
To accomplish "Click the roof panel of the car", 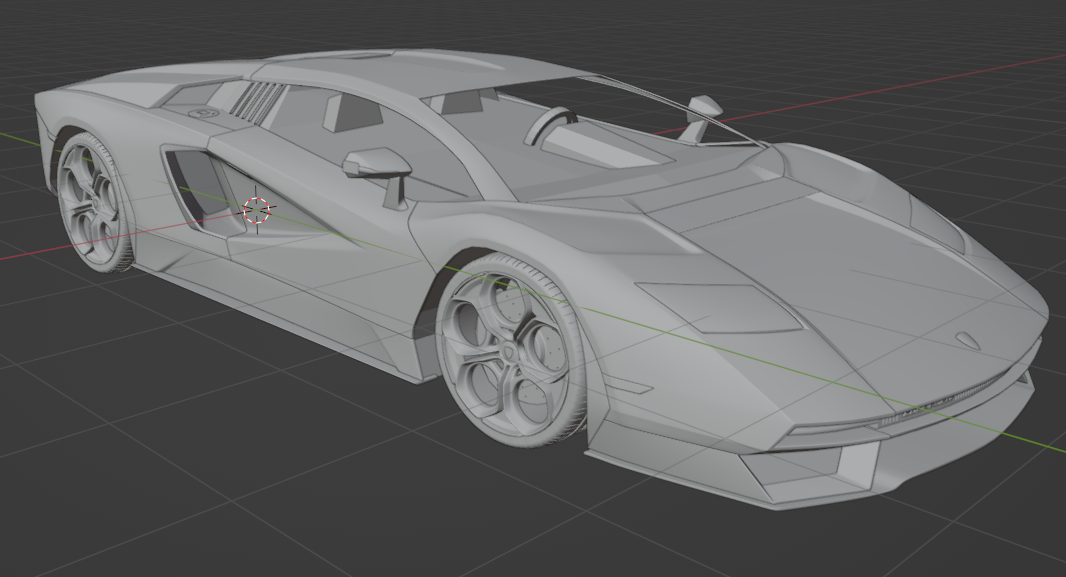I will click(435, 69).
